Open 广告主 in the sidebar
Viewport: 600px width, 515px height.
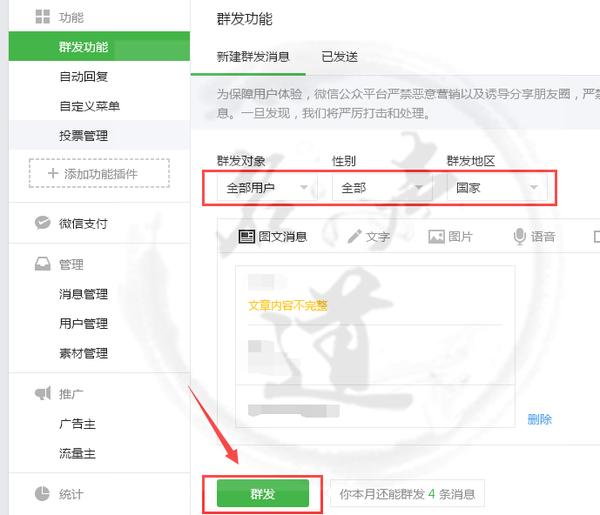pos(77,424)
